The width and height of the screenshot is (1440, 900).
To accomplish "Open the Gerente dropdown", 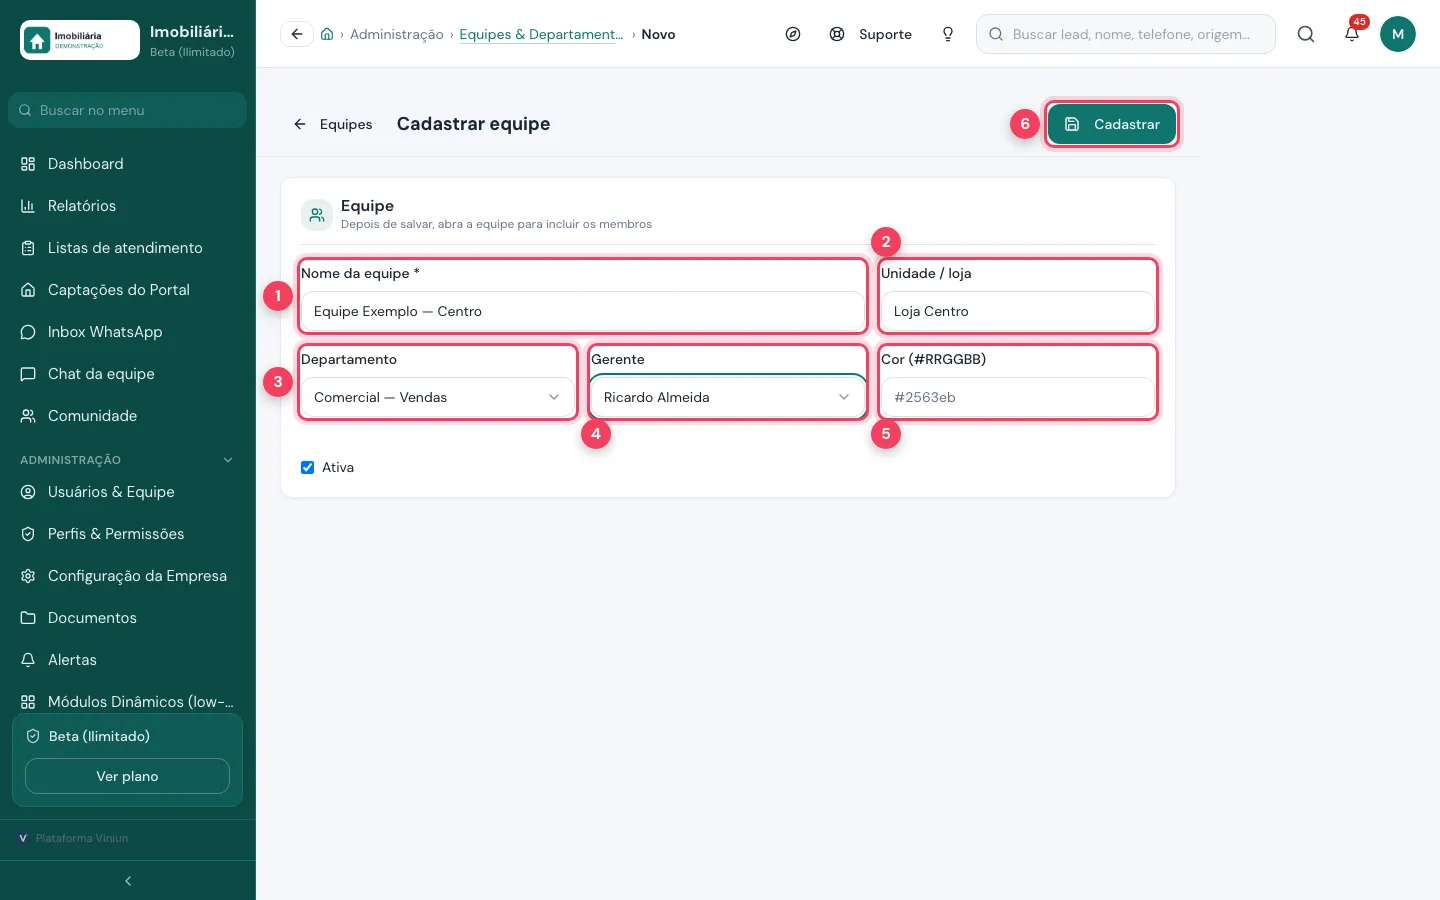I will pos(728,397).
